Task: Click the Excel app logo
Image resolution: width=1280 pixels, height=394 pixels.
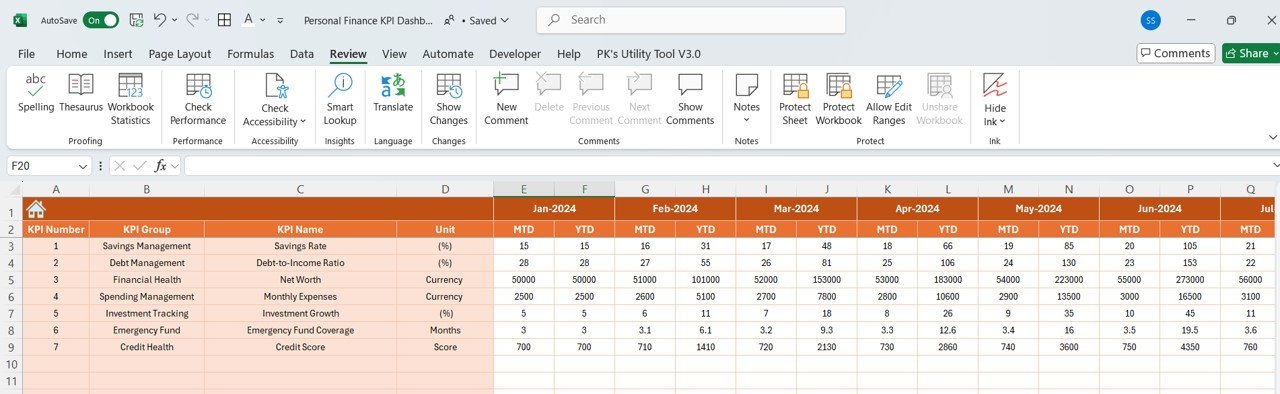Action: [19, 20]
